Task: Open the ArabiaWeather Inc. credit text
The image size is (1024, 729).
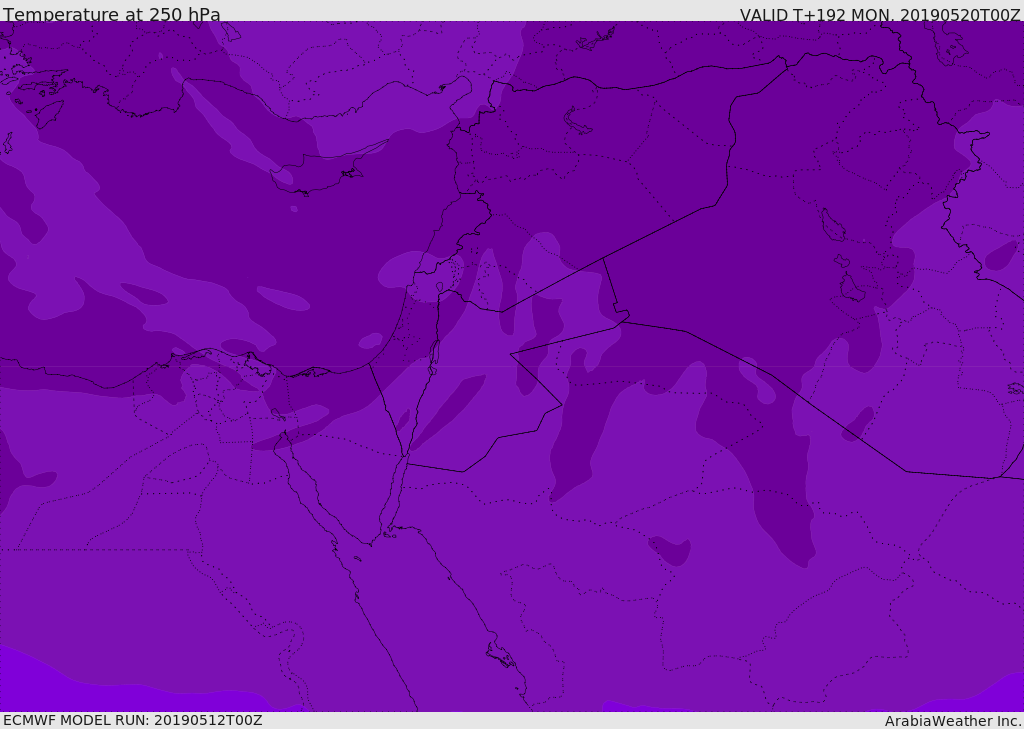Action: 953,721
